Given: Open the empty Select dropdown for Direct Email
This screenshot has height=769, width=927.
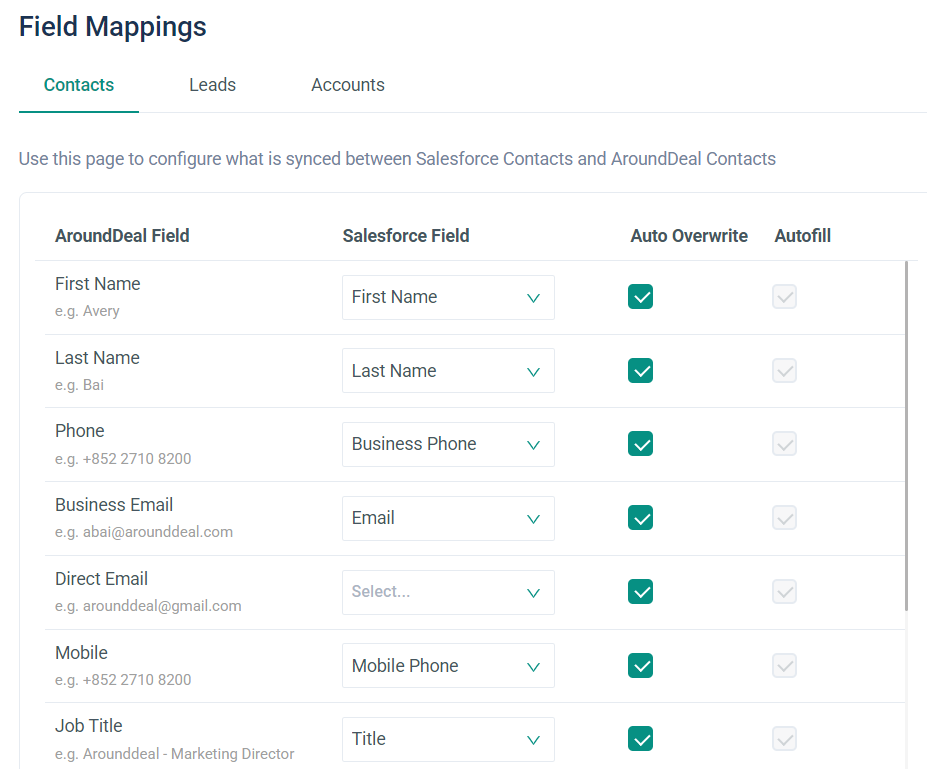Looking at the screenshot, I should pyautogui.click(x=448, y=592).
